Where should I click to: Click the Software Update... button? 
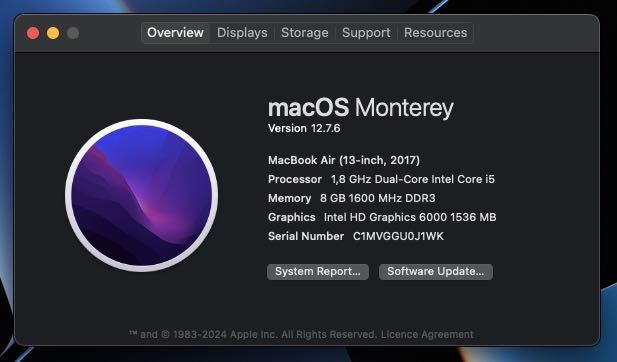pyautogui.click(x=436, y=272)
